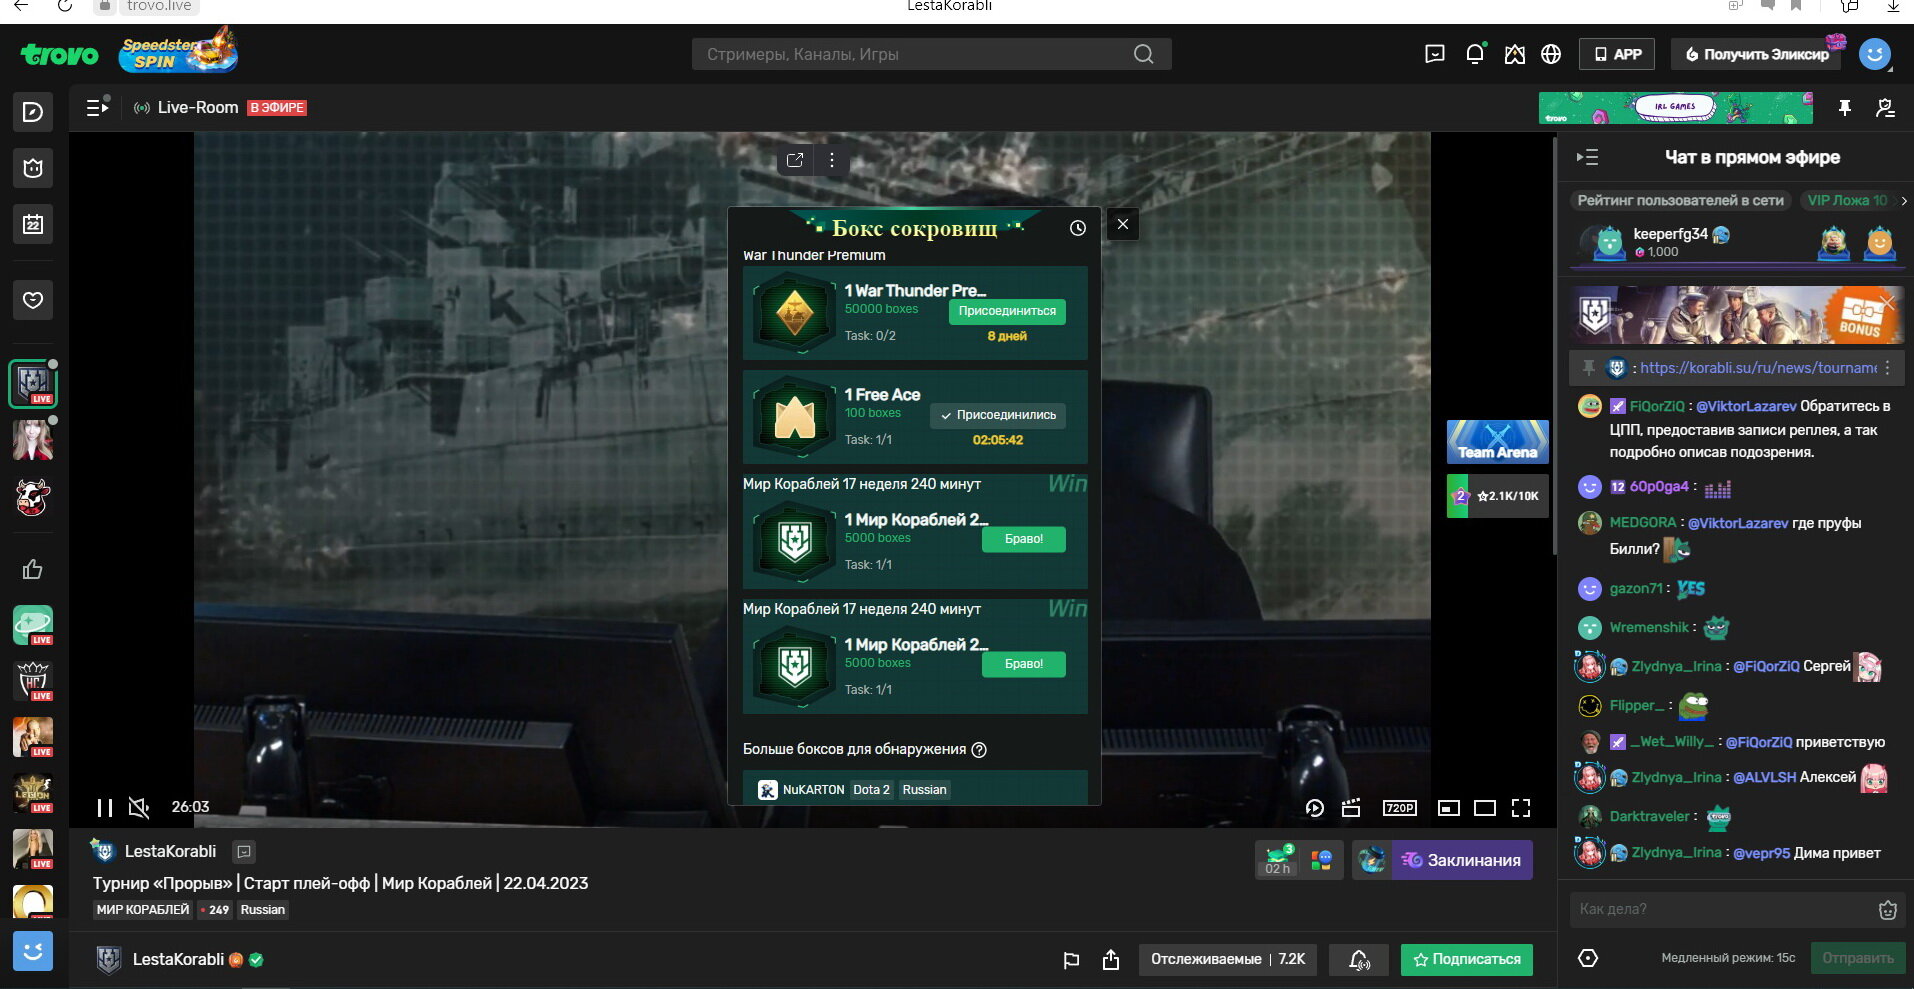The width and height of the screenshot is (1914, 989).
Task: Unmute the stream volume
Action: pos(139,807)
